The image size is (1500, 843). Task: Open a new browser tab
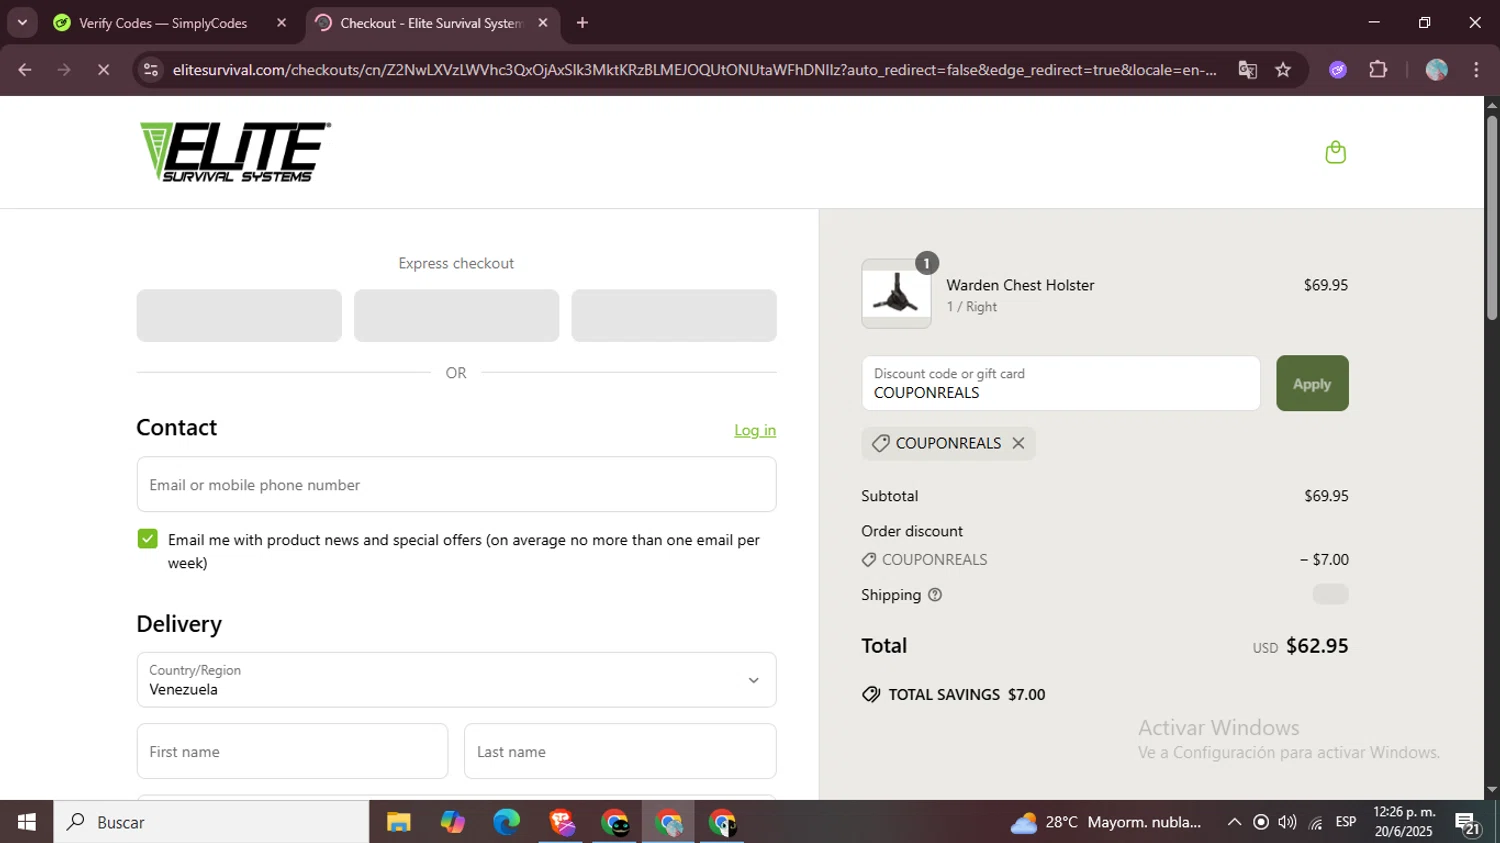tap(582, 23)
